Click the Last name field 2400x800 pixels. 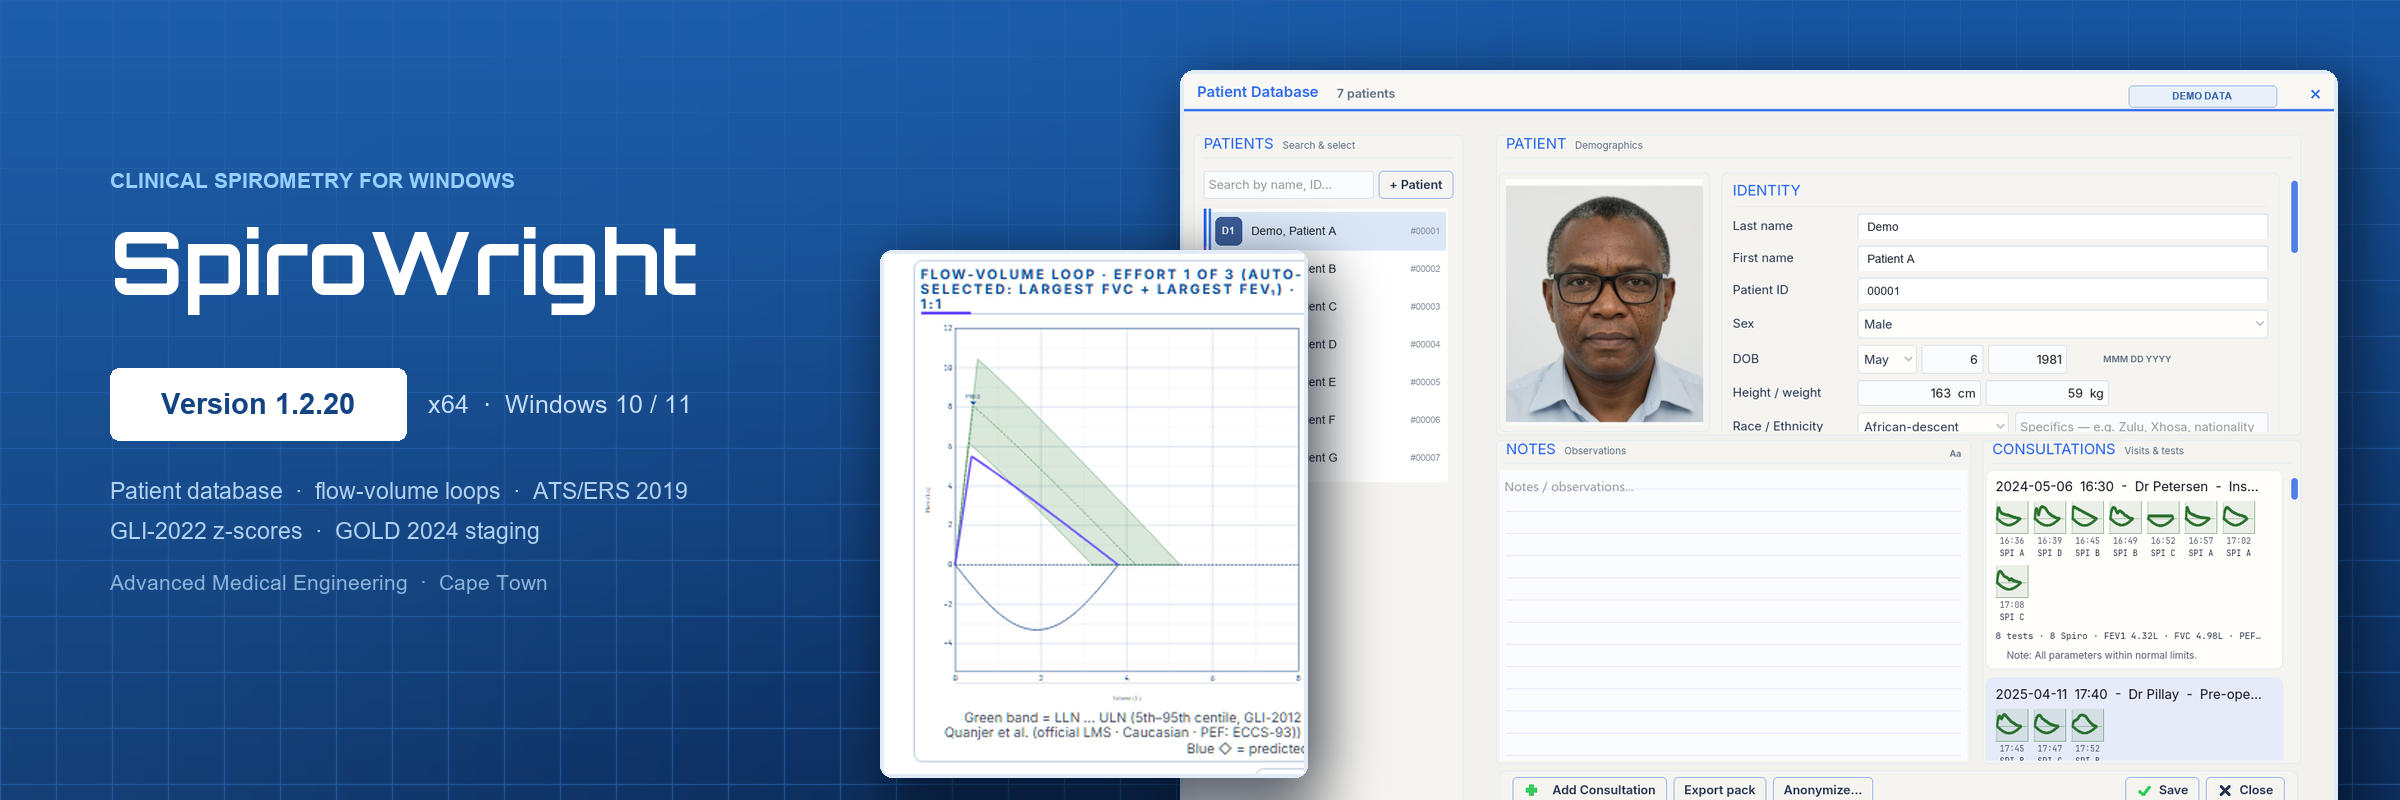(2063, 227)
